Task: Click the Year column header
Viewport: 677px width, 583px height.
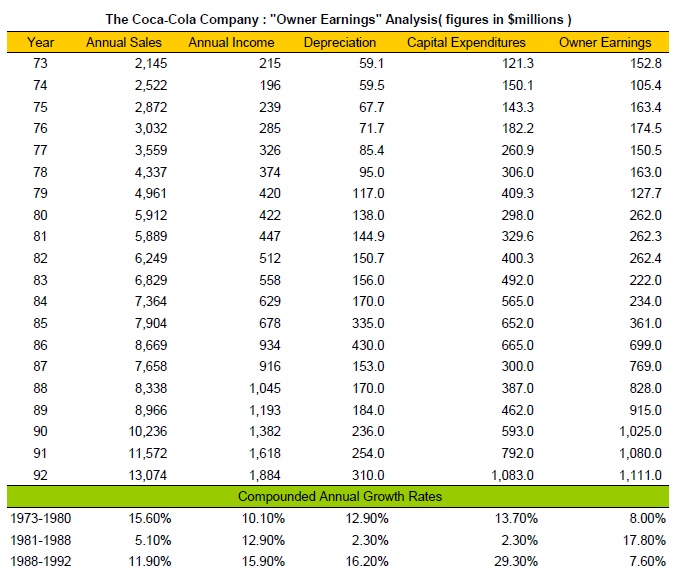Action: click(x=40, y=42)
